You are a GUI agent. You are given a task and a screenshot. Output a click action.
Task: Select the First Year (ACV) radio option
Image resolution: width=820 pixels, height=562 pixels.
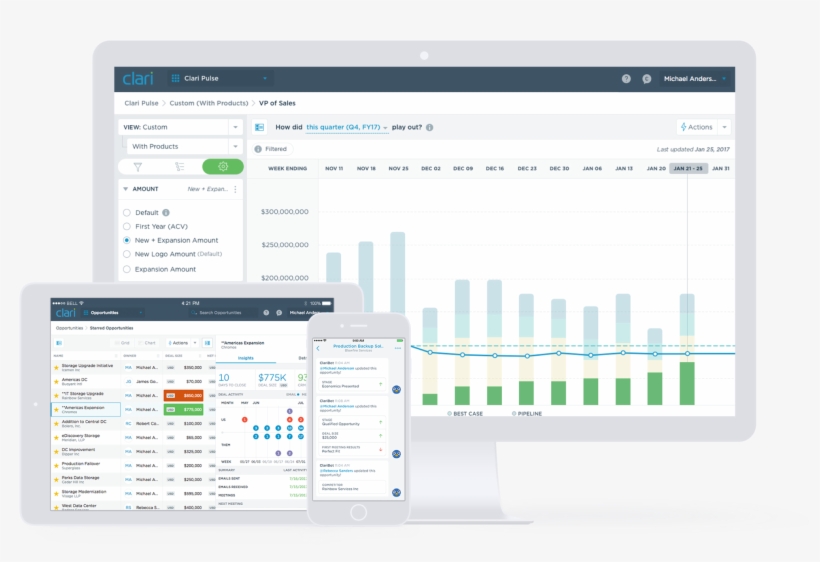pyautogui.click(x=127, y=226)
